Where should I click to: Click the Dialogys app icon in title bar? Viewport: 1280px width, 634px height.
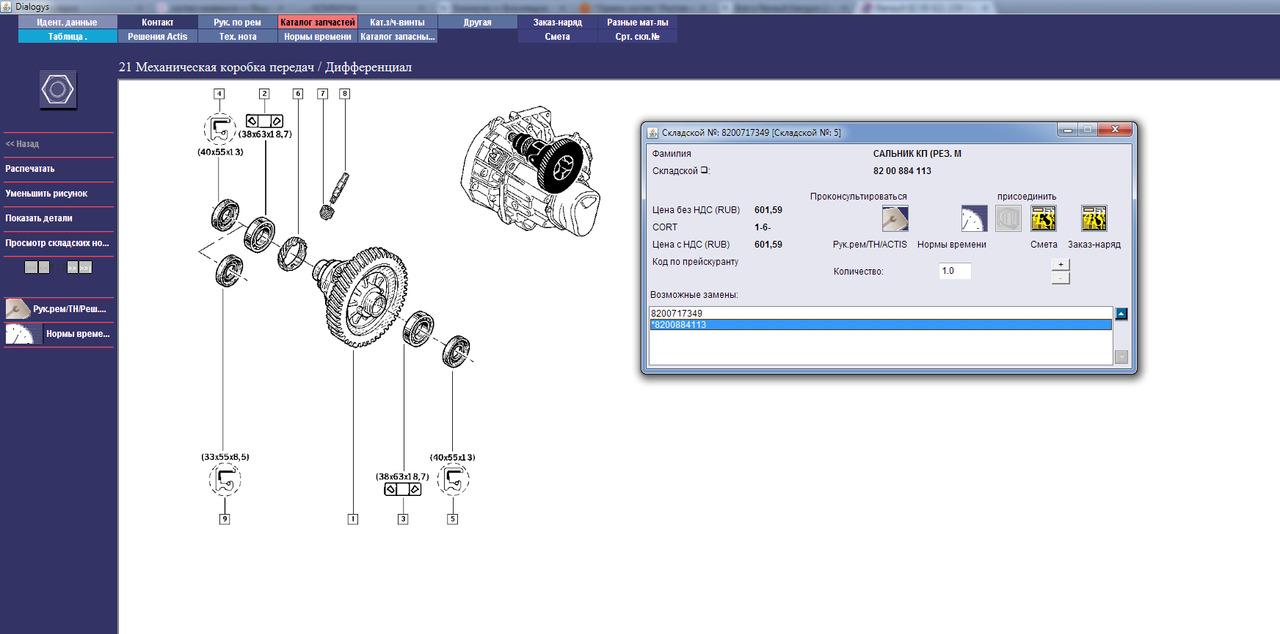(7, 6)
